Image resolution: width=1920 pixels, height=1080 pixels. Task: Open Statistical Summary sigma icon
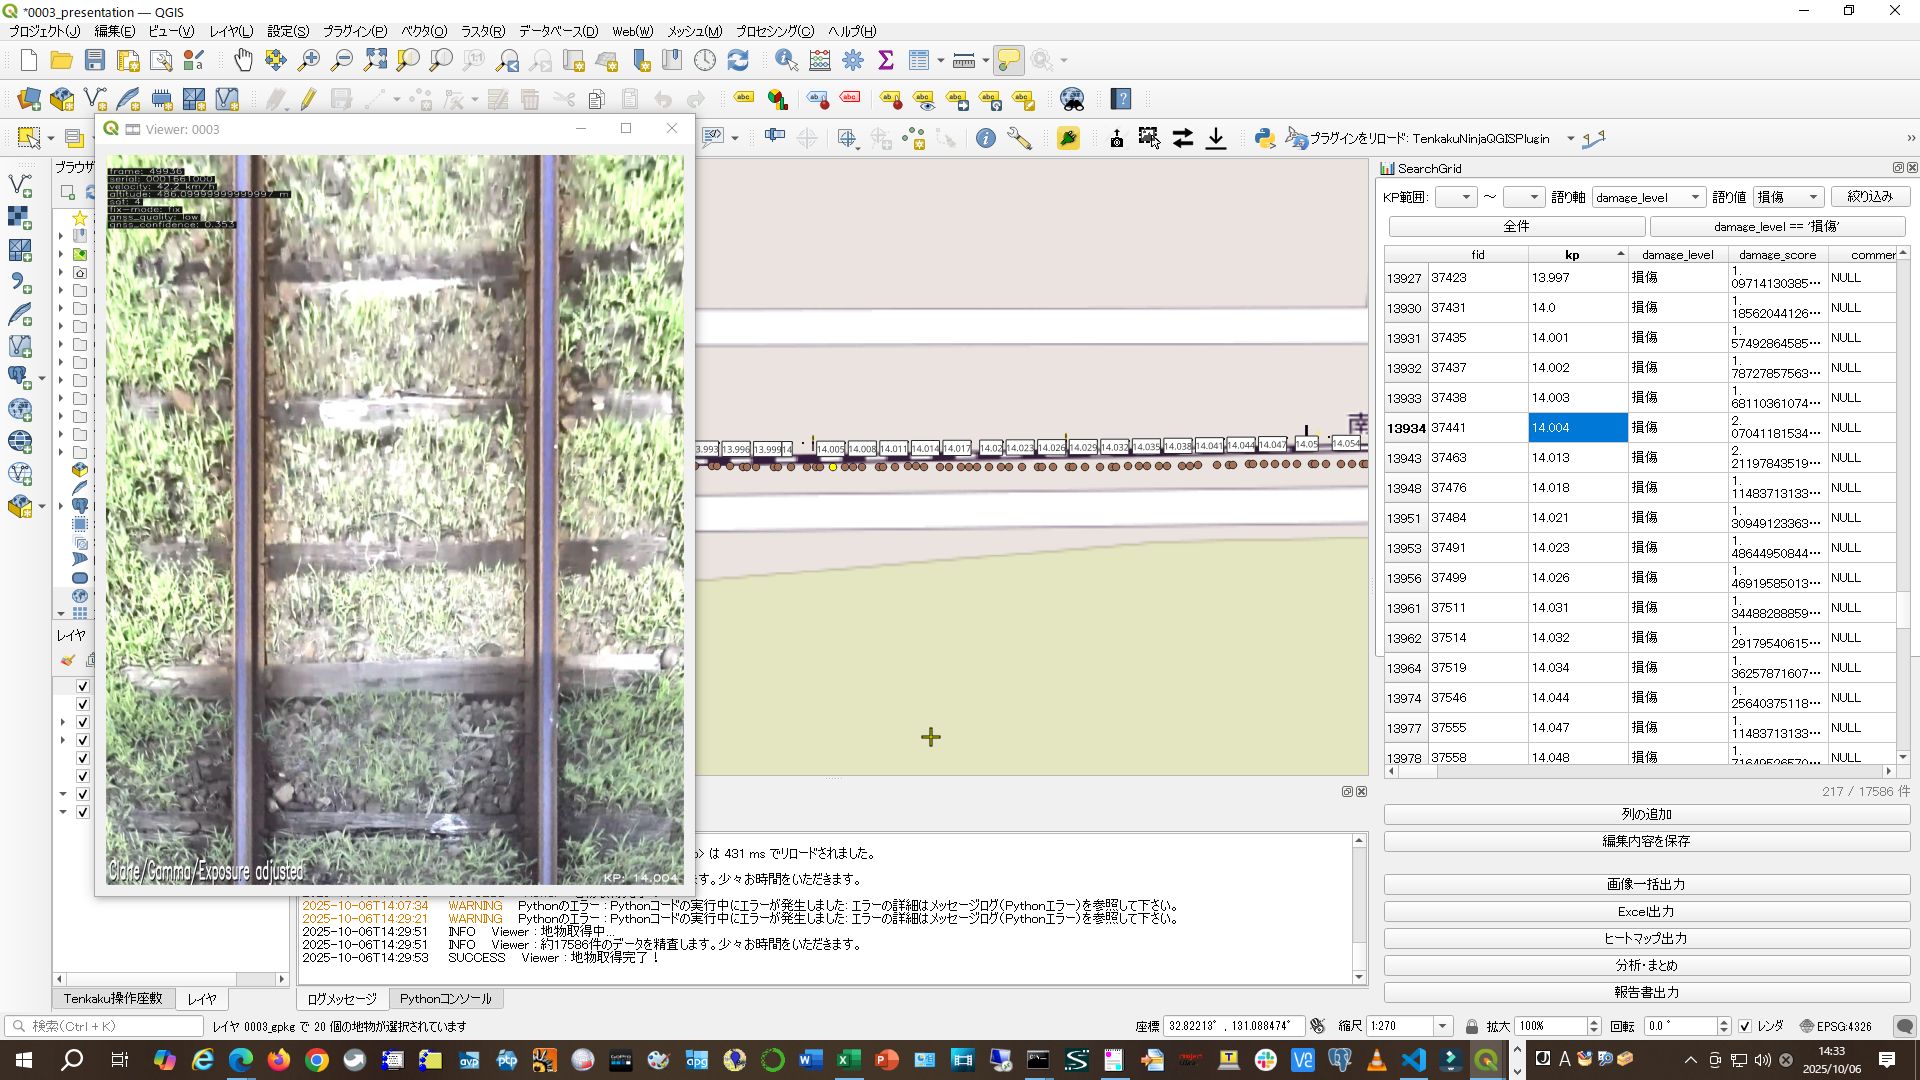point(885,61)
